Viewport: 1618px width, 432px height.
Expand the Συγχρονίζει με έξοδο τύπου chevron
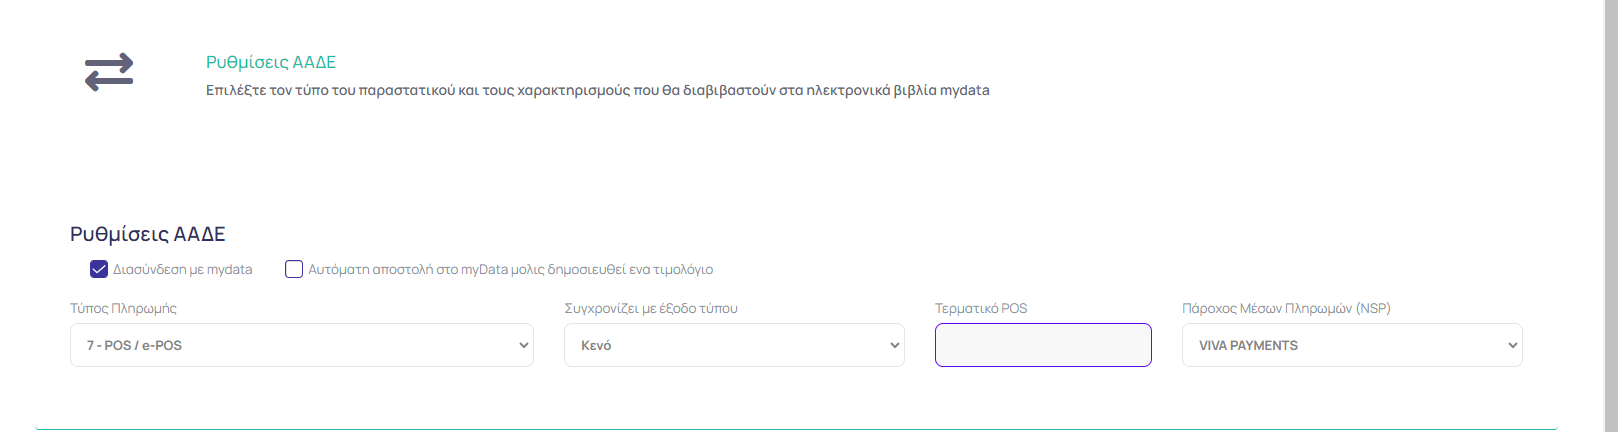coord(894,345)
